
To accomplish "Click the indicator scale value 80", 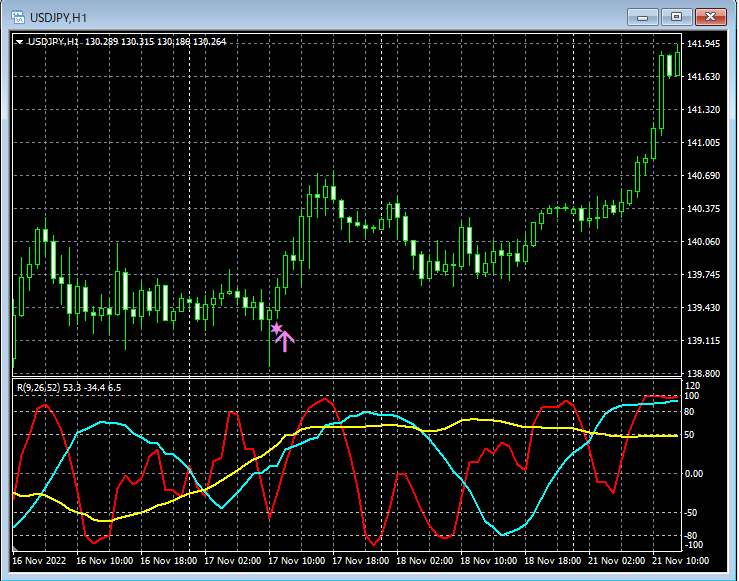I will click(690, 412).
